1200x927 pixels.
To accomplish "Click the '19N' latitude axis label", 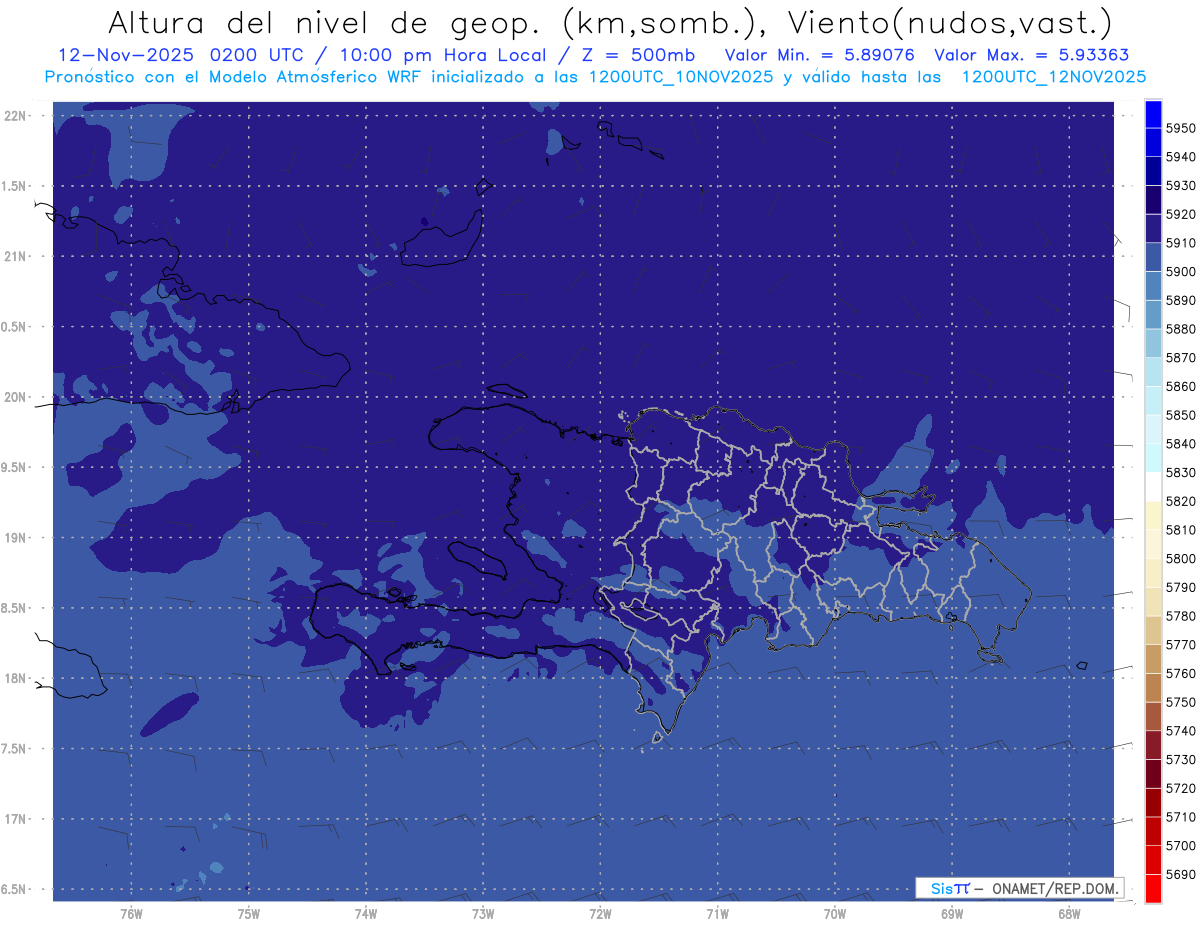I will [x=14, y=537].
